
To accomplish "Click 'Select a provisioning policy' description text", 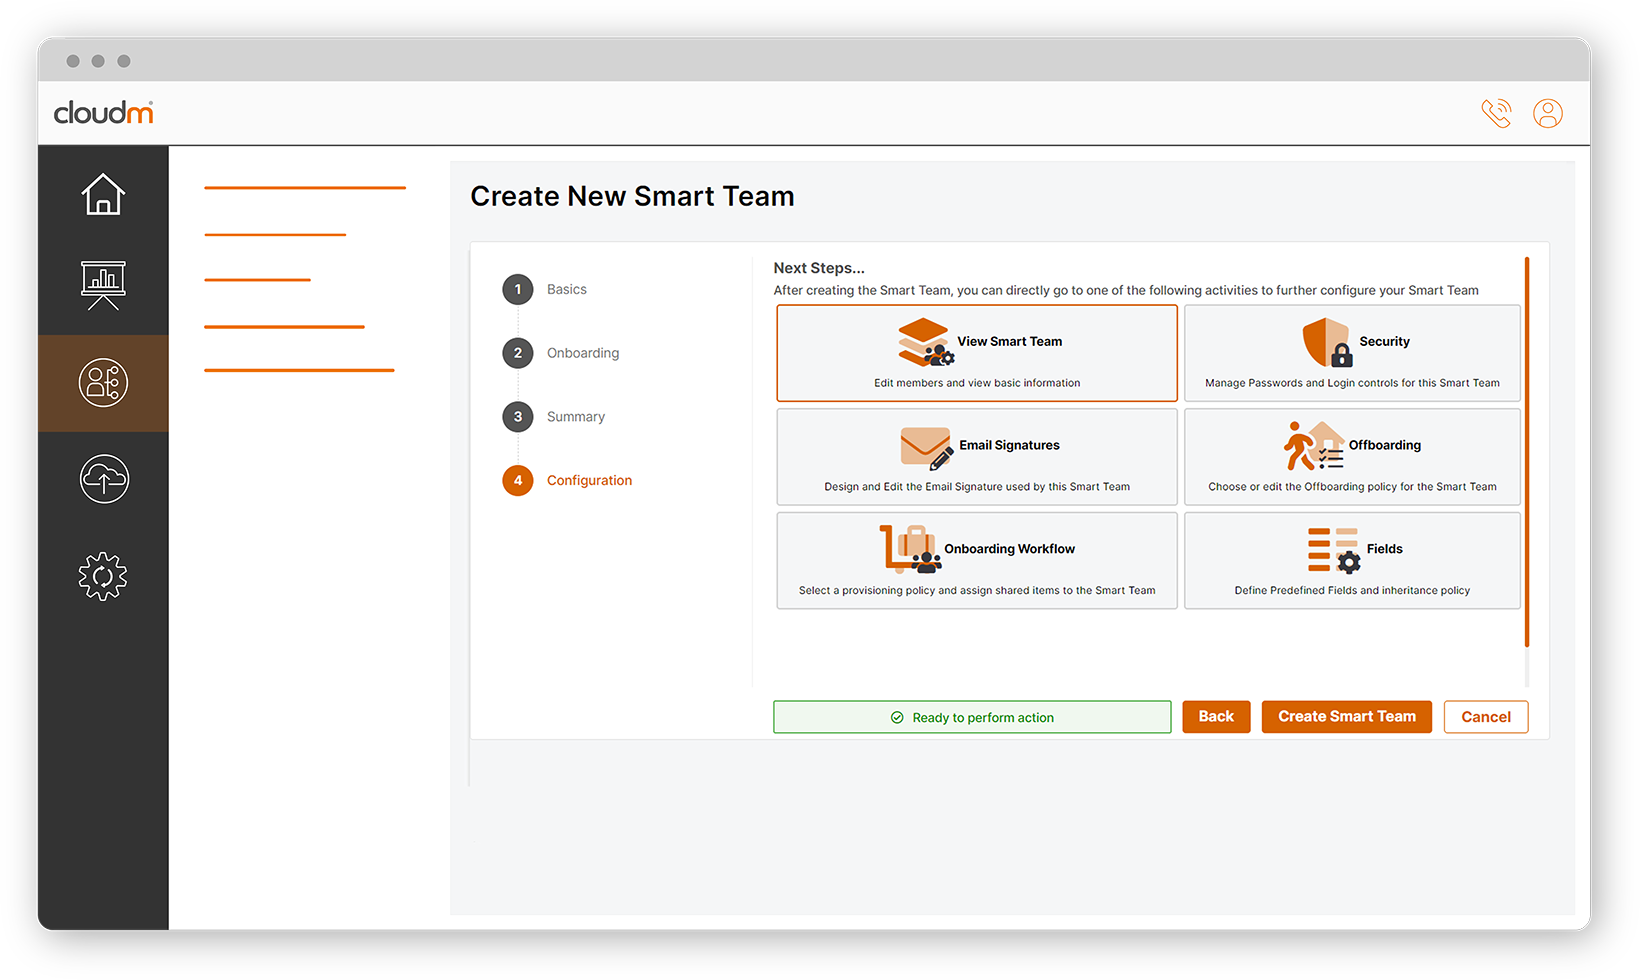I will pos(977,591).
